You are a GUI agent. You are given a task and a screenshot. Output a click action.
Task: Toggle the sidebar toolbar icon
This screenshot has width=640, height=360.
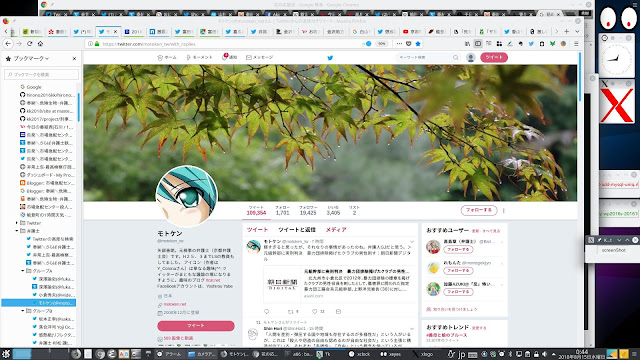click(478, 44)
